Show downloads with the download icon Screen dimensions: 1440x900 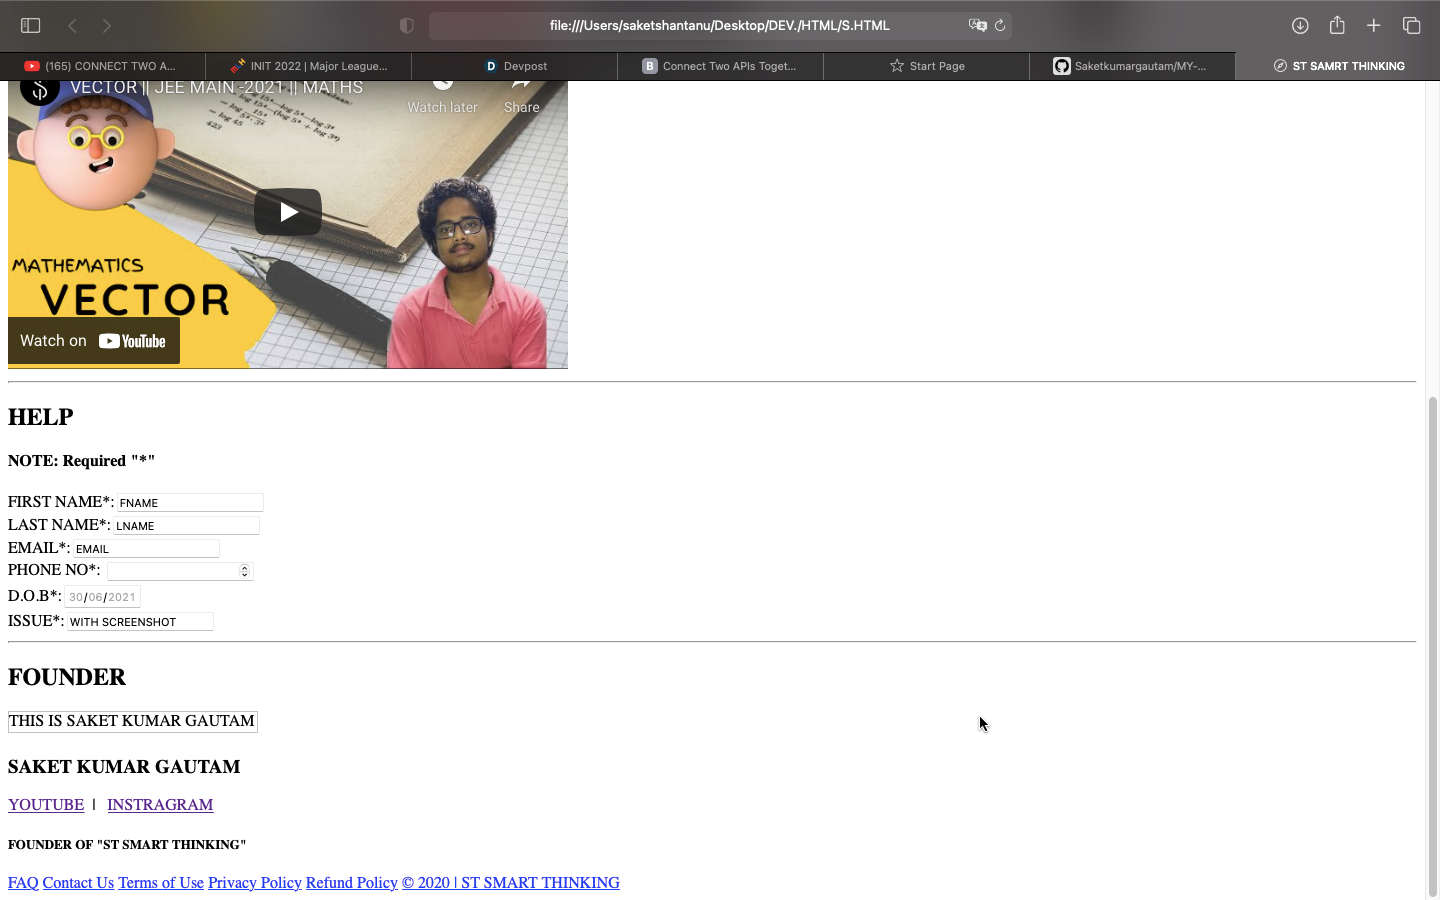[x=1300, y=25]
